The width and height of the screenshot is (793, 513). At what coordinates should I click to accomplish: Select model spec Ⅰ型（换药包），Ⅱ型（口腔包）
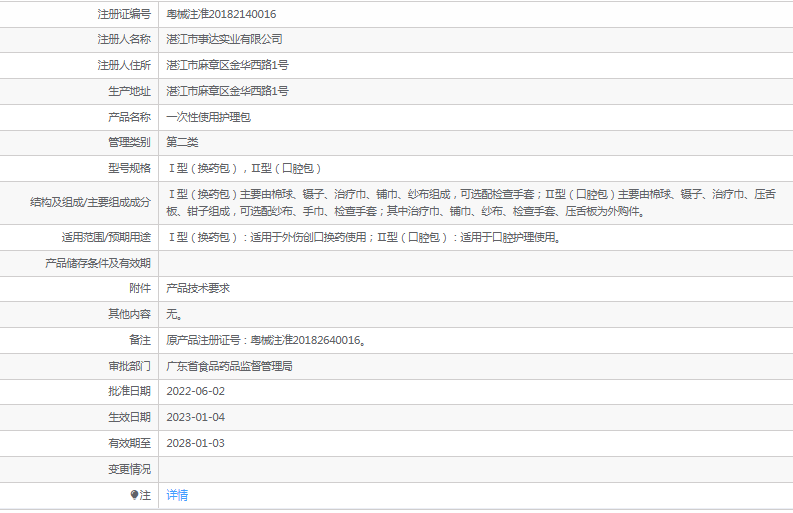click(244, 168)
